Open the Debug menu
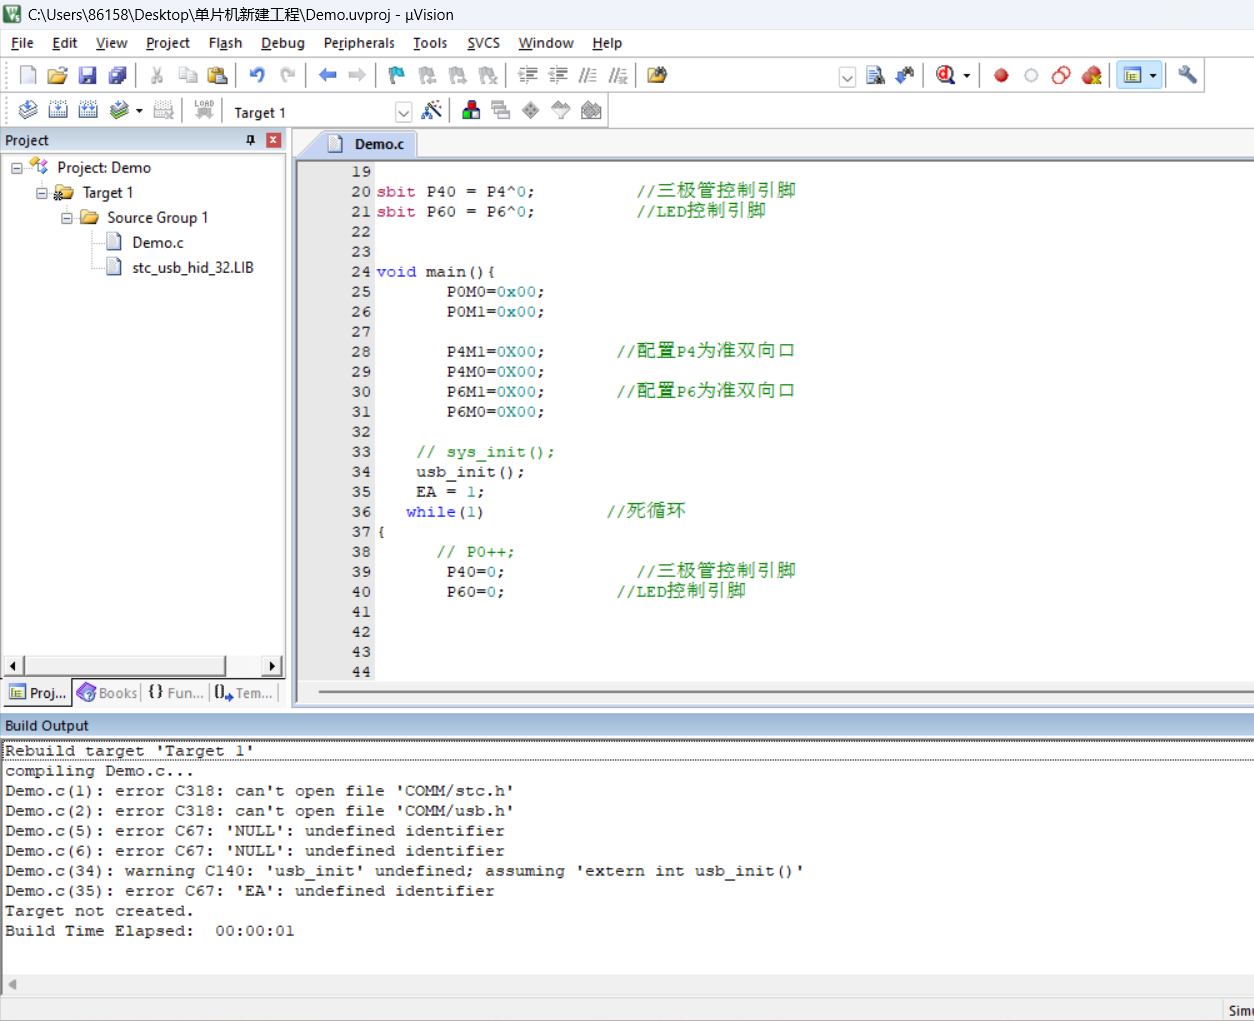Image resolution: width=1254 pixels, height=1021 pixels. [283, 43]
